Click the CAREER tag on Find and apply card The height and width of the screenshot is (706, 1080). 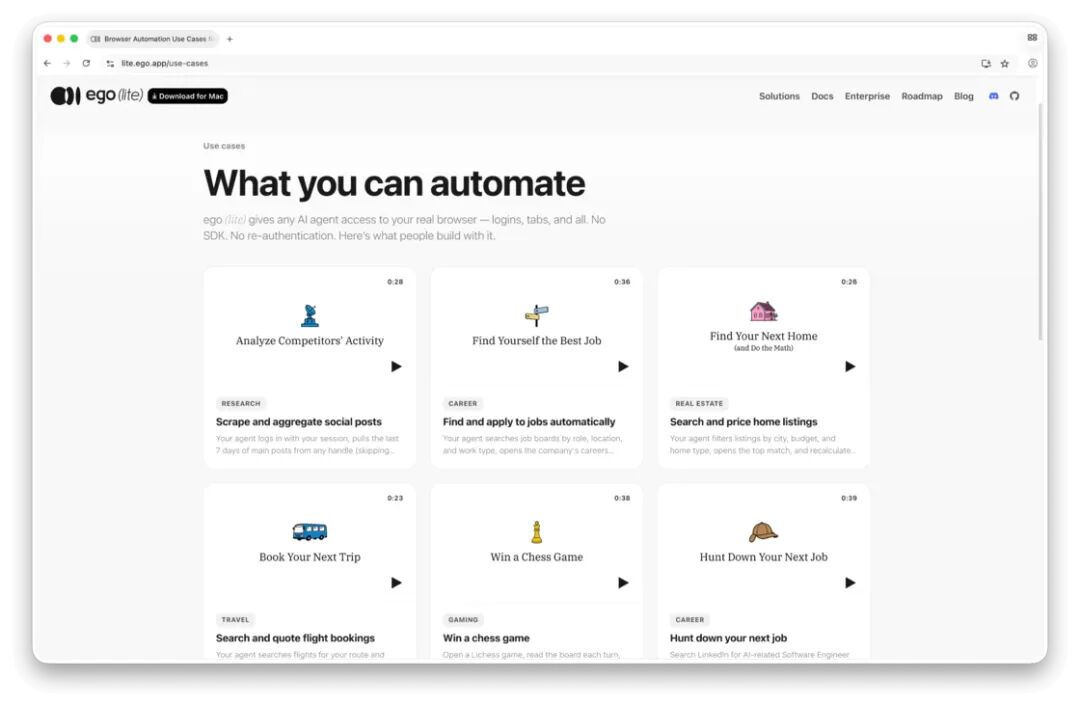click(462, 404)
